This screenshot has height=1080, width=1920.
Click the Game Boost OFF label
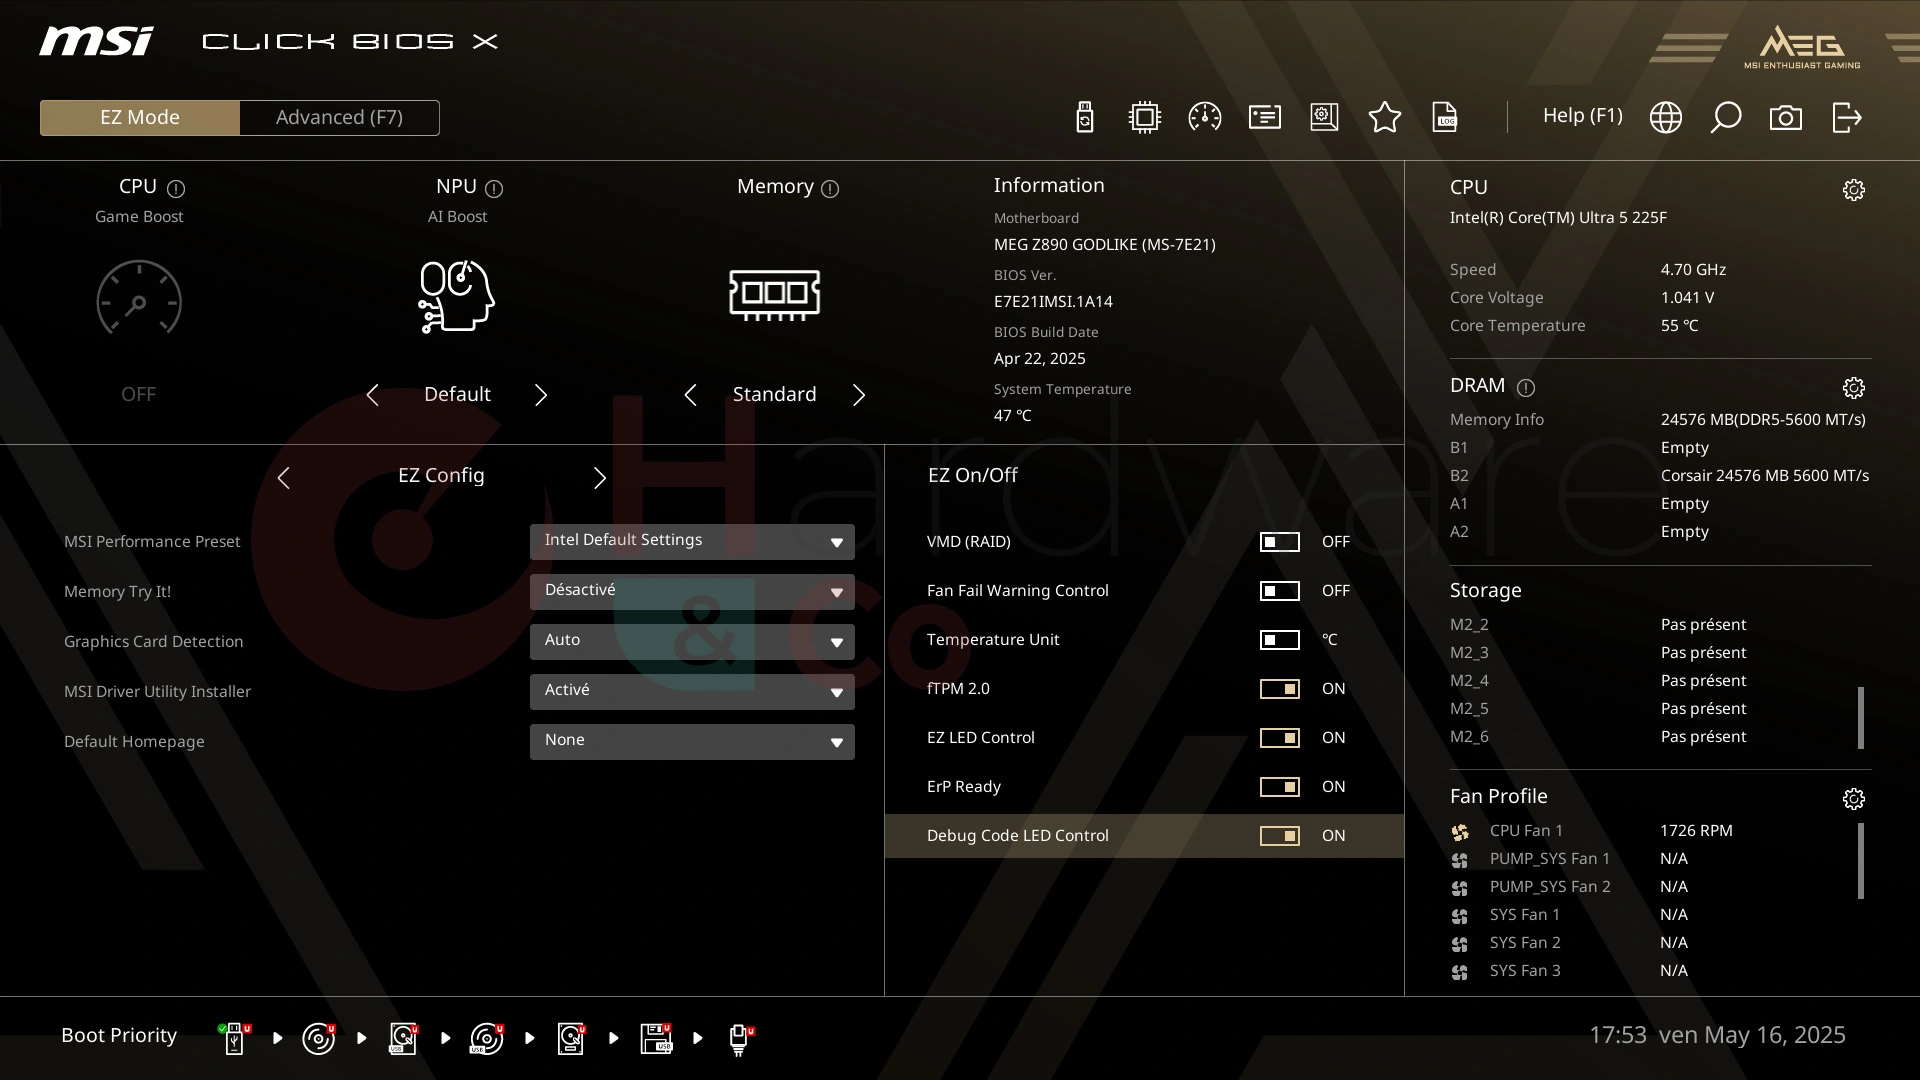click(x=139, y=395)
